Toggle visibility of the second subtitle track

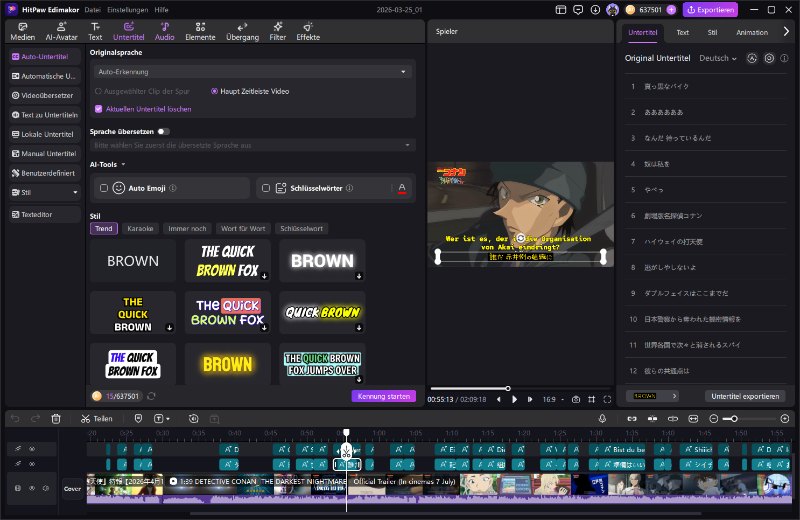[x=32, y=464]
